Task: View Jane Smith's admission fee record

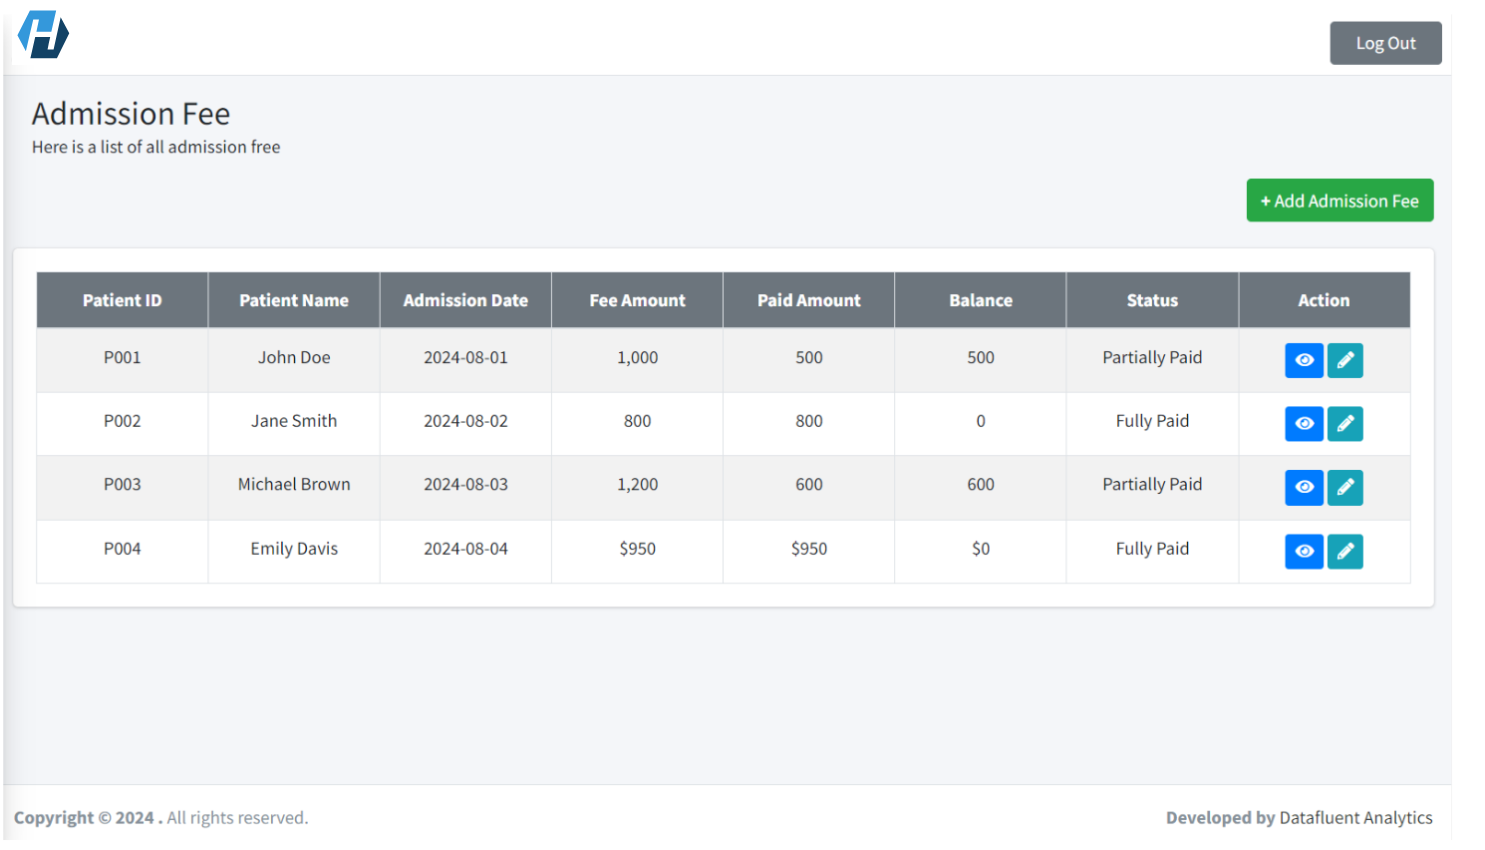Action: point(1304,424)
